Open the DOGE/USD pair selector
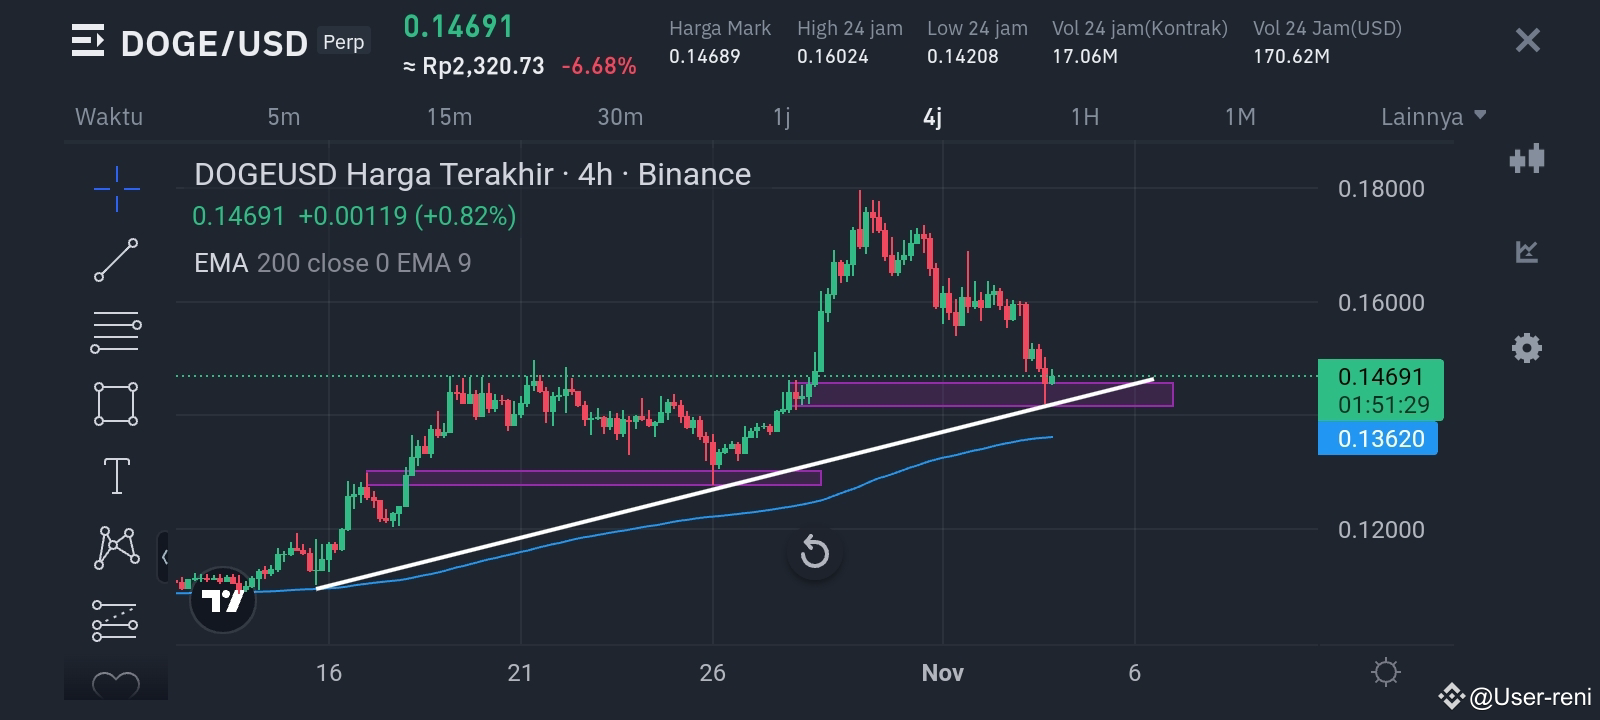This screenshot has height=720, width=1600. tap(214, 43)
